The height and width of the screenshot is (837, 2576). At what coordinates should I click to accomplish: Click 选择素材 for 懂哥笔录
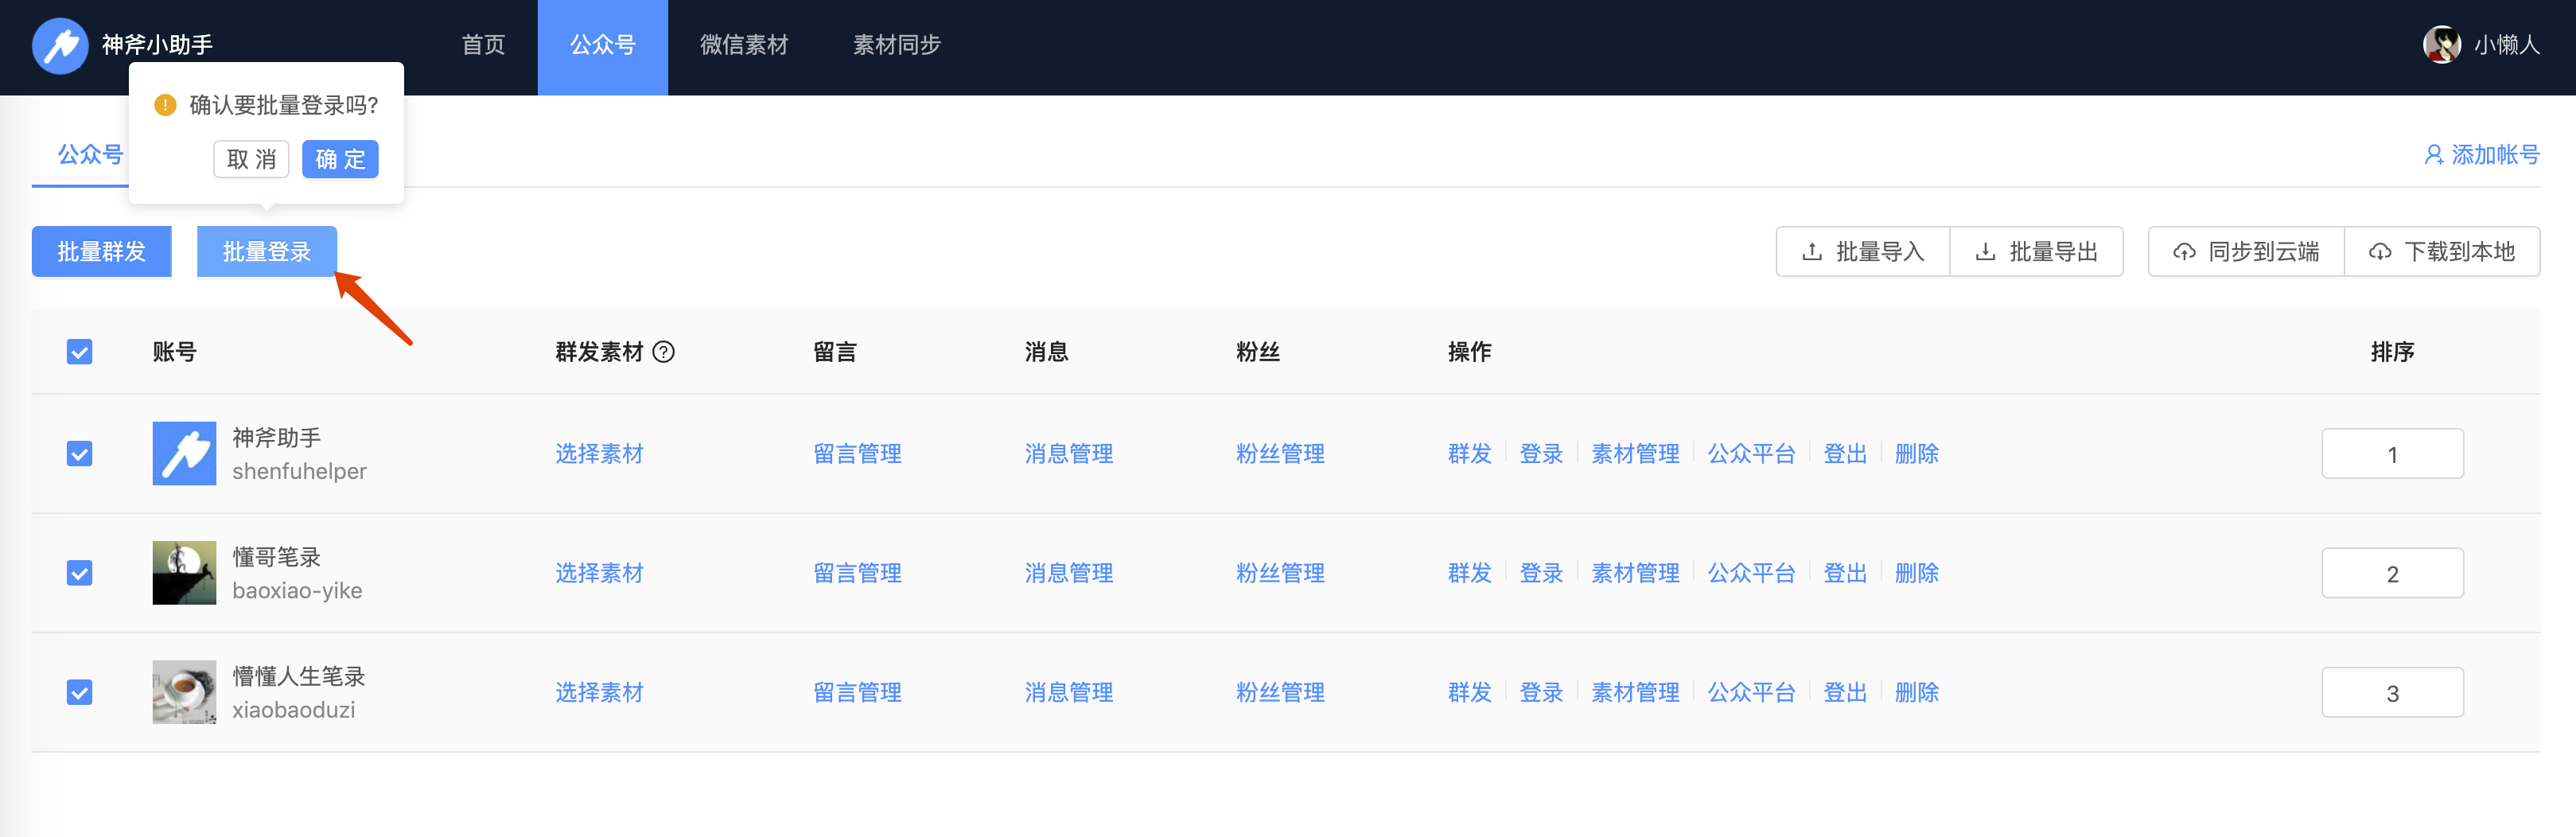(599, 573)
